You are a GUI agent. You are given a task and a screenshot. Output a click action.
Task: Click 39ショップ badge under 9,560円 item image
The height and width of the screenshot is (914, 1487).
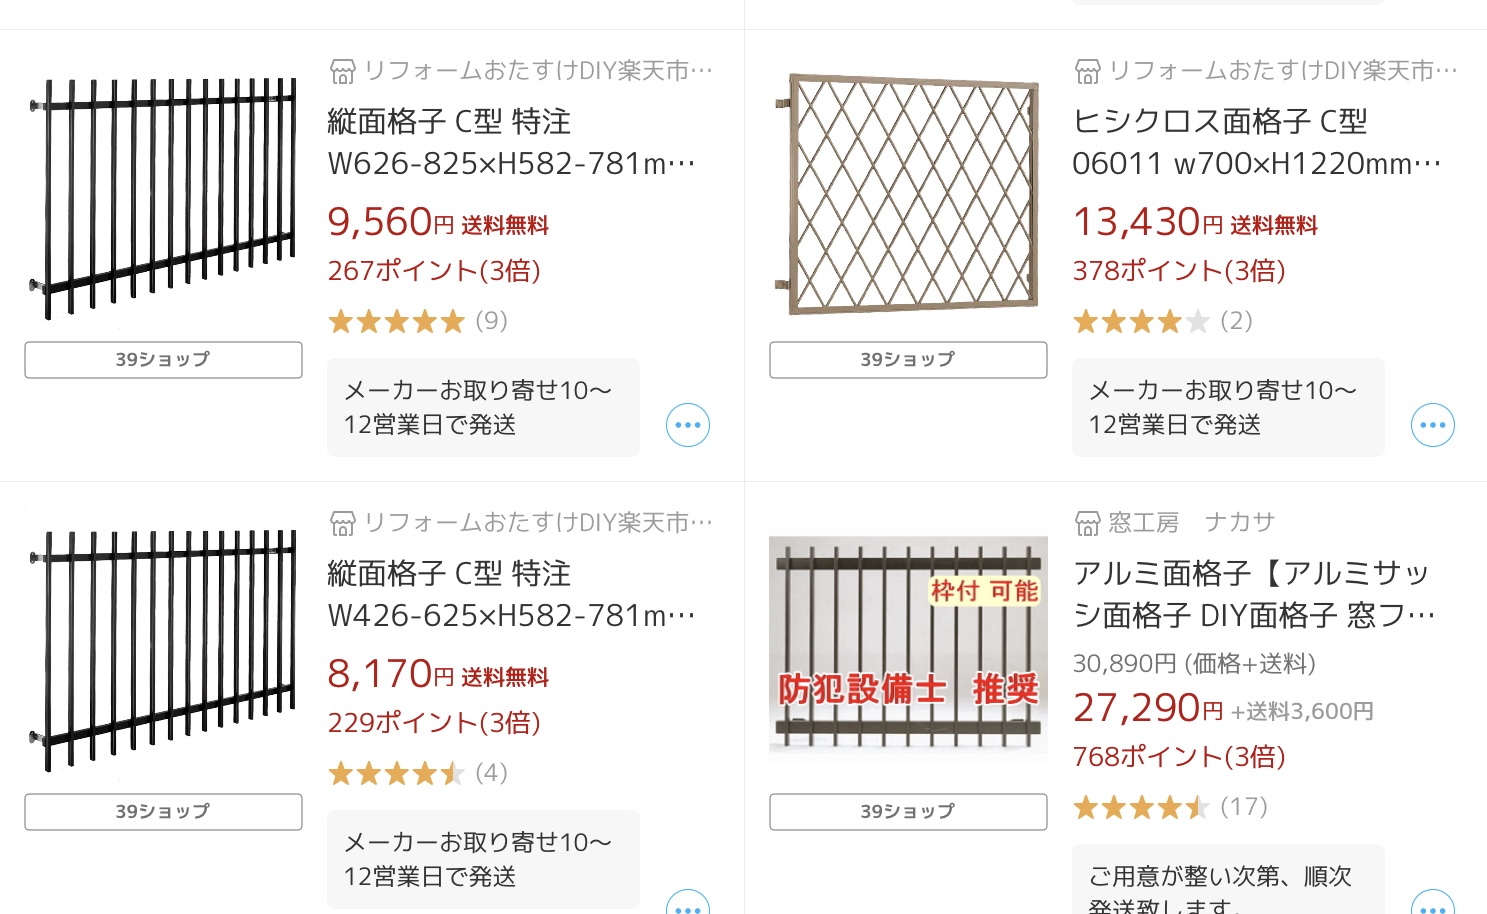click(x=163, y=360)
